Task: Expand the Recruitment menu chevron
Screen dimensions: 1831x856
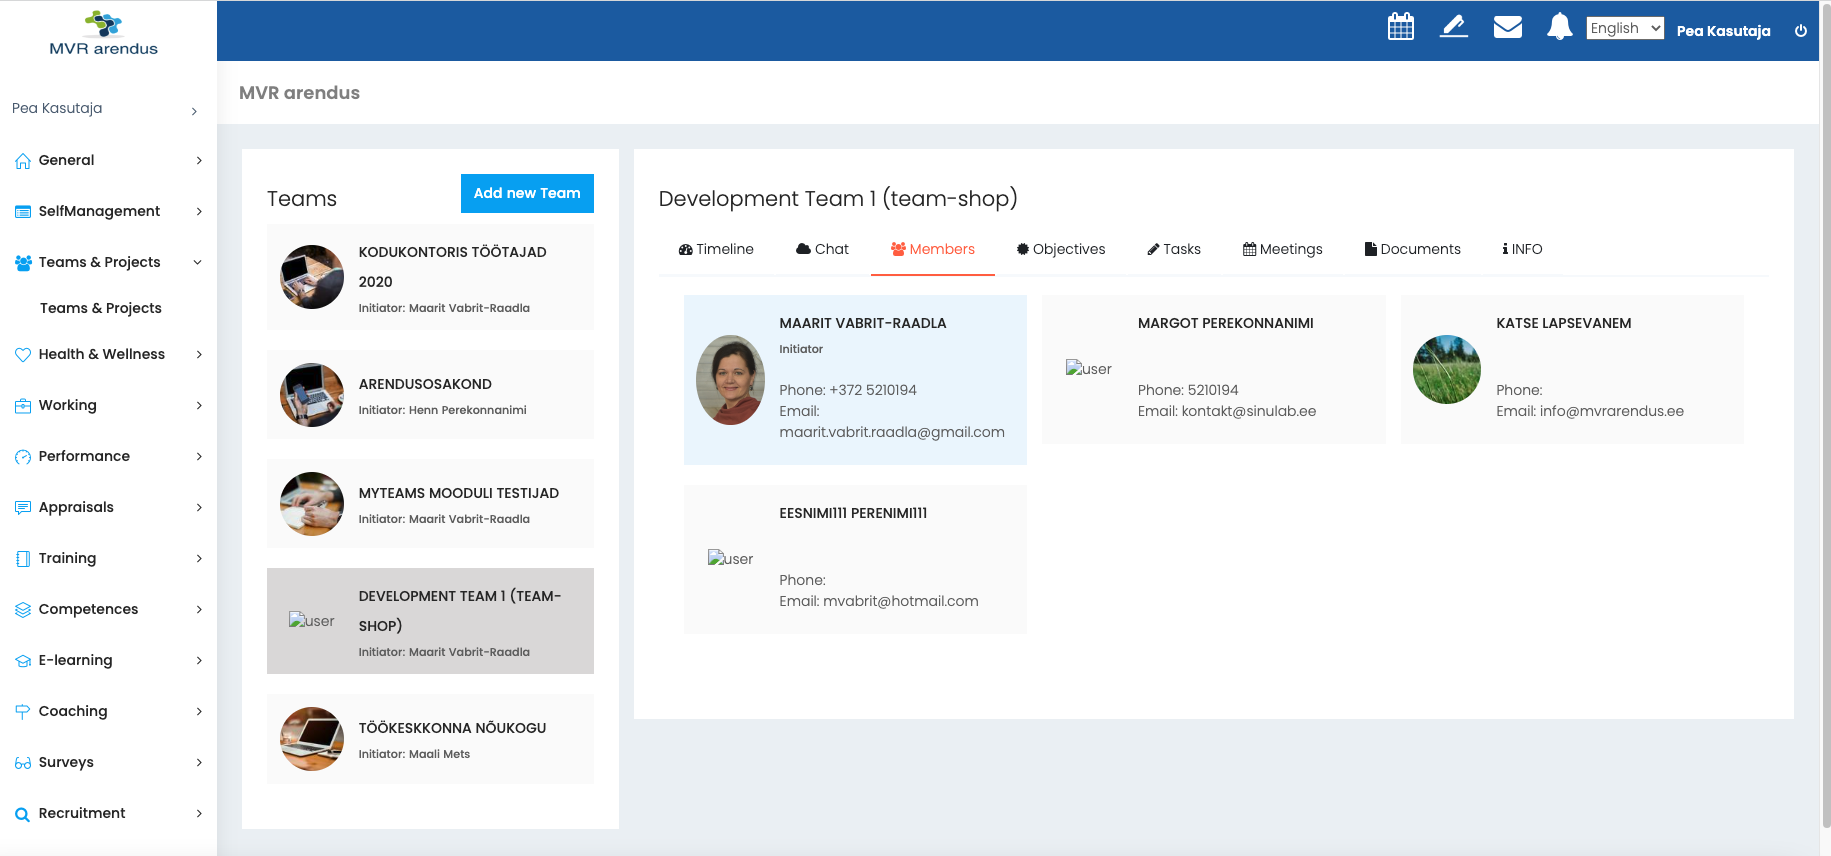Action: click(x=199, y=813)
